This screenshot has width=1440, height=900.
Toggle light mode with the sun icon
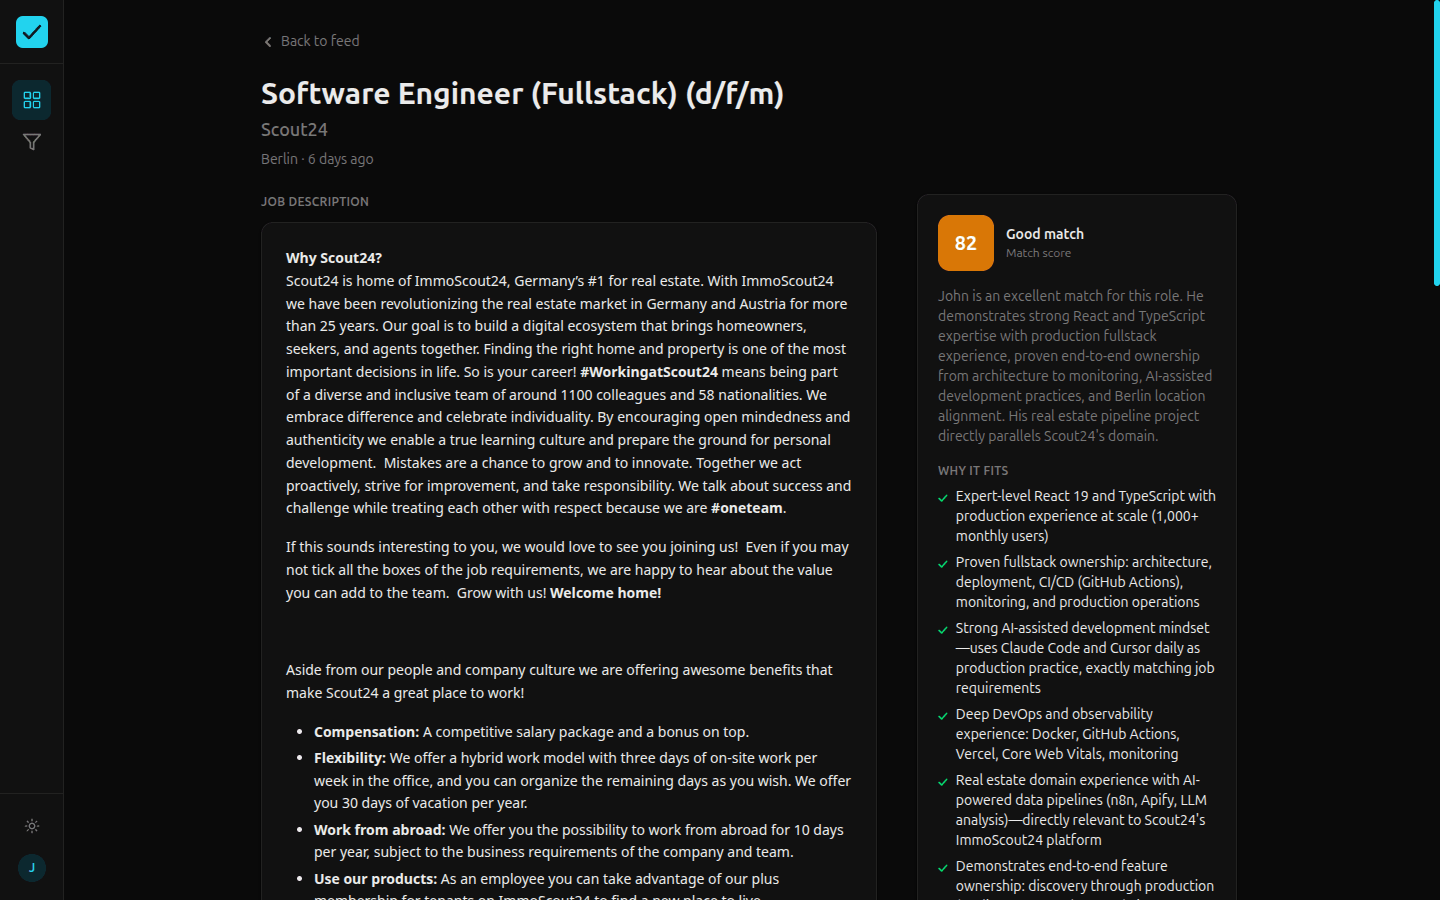tap(31, 826)
